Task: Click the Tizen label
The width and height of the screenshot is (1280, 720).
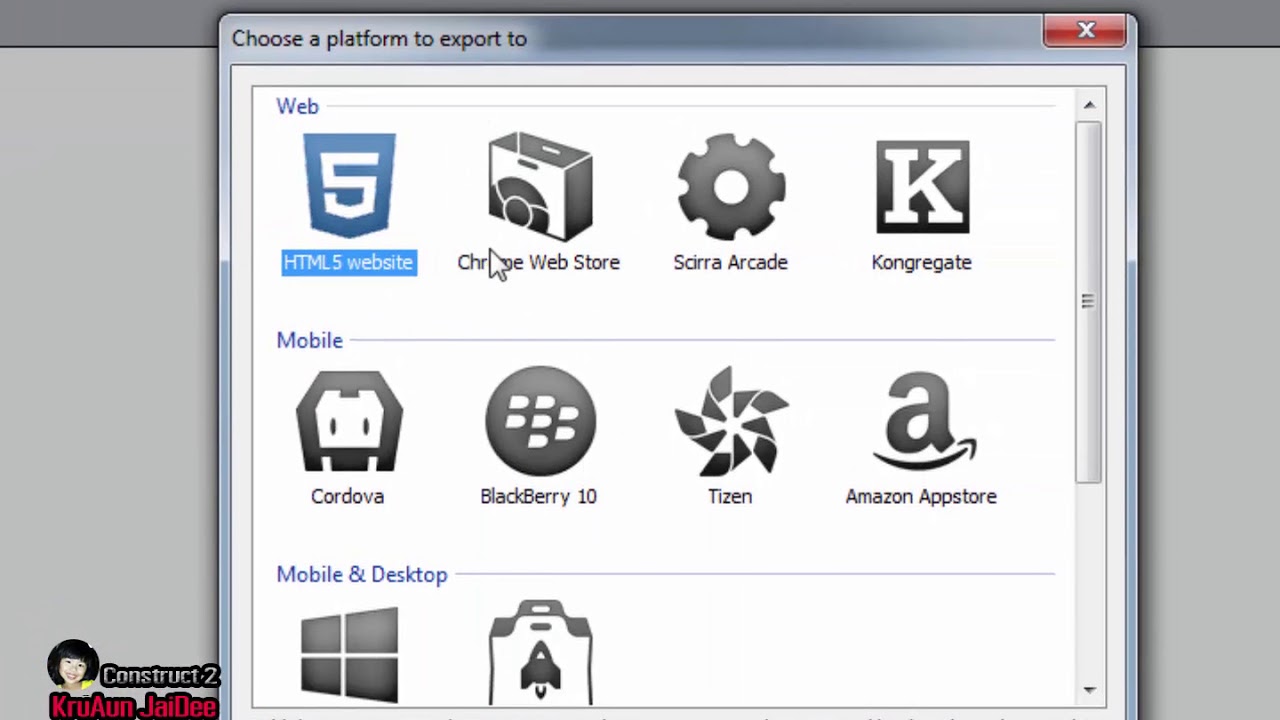Action: [x=730, y=496]
